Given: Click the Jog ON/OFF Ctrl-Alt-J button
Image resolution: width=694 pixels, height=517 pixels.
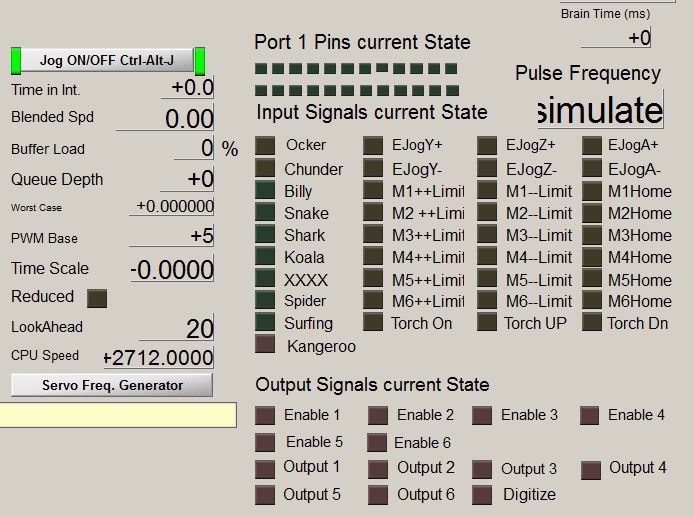Looking at the screenshot, I should (108, 60).
